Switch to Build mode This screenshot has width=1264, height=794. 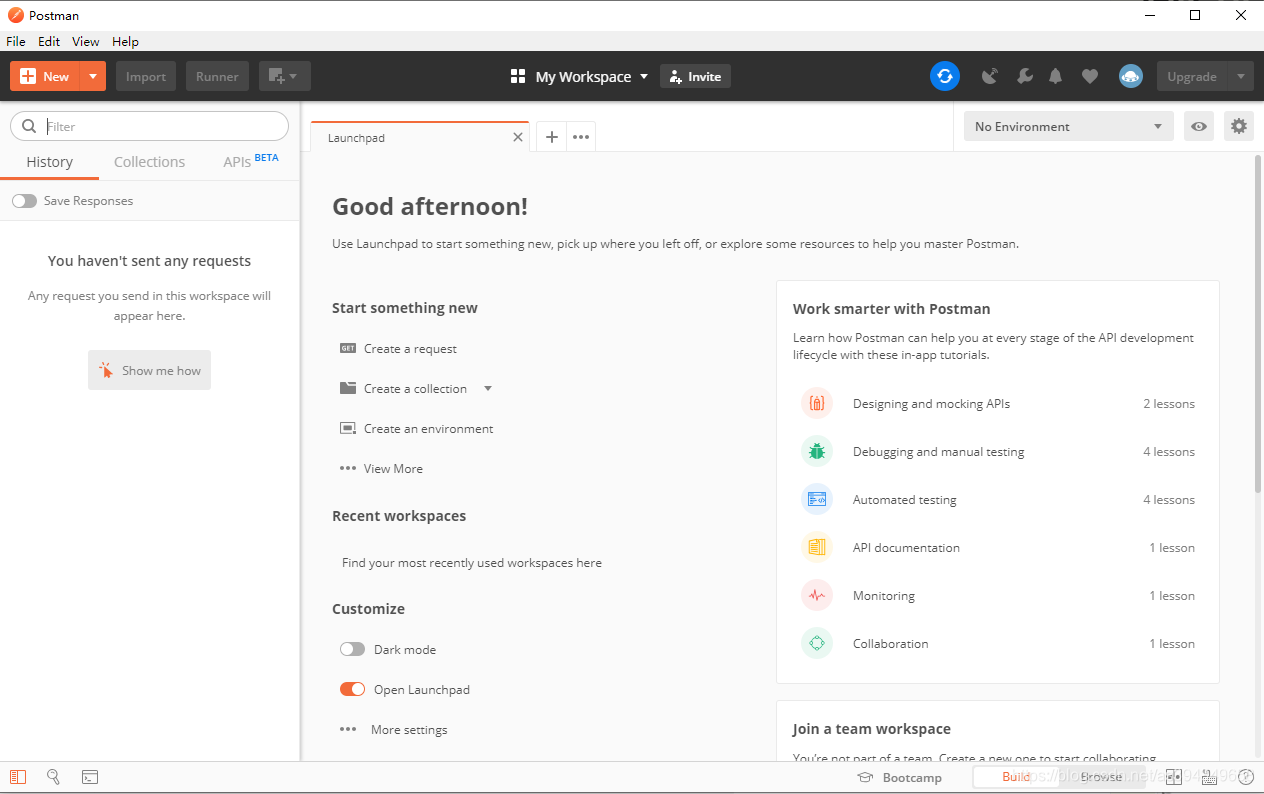pyautogui.click(x=1016, y=777)
